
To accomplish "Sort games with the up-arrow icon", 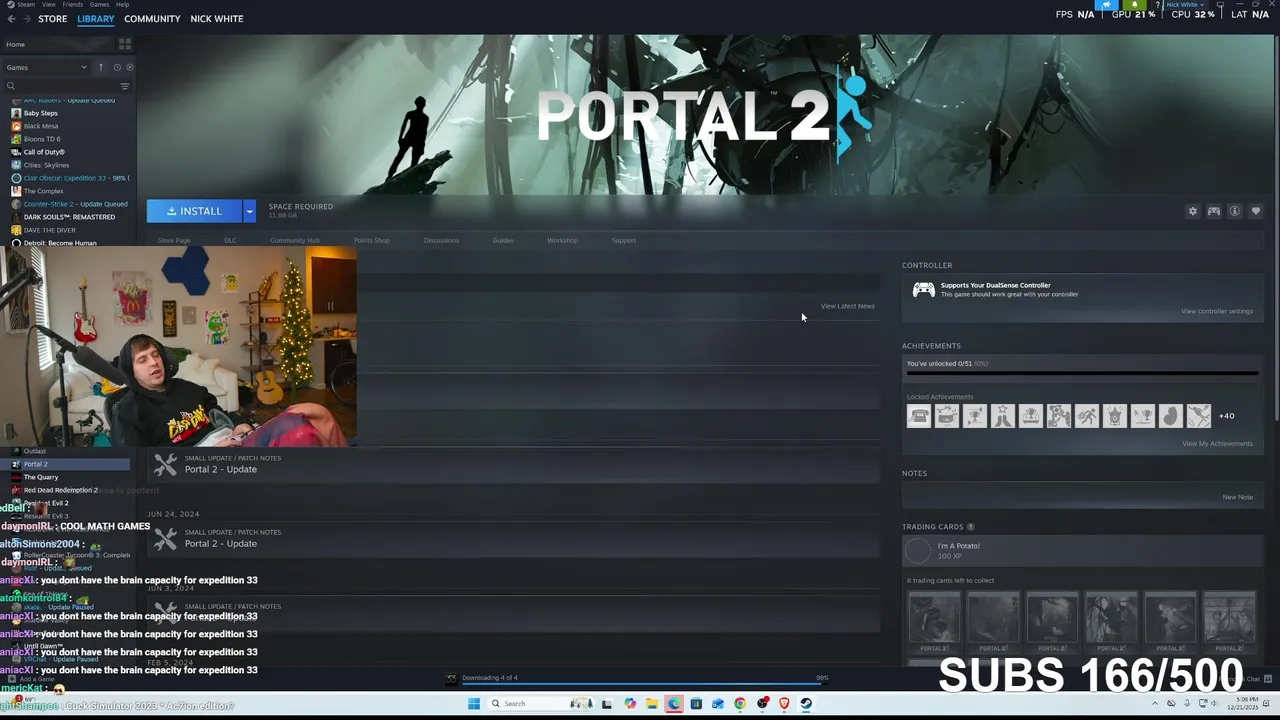I will pyautogui.click(x=100, y=67).
